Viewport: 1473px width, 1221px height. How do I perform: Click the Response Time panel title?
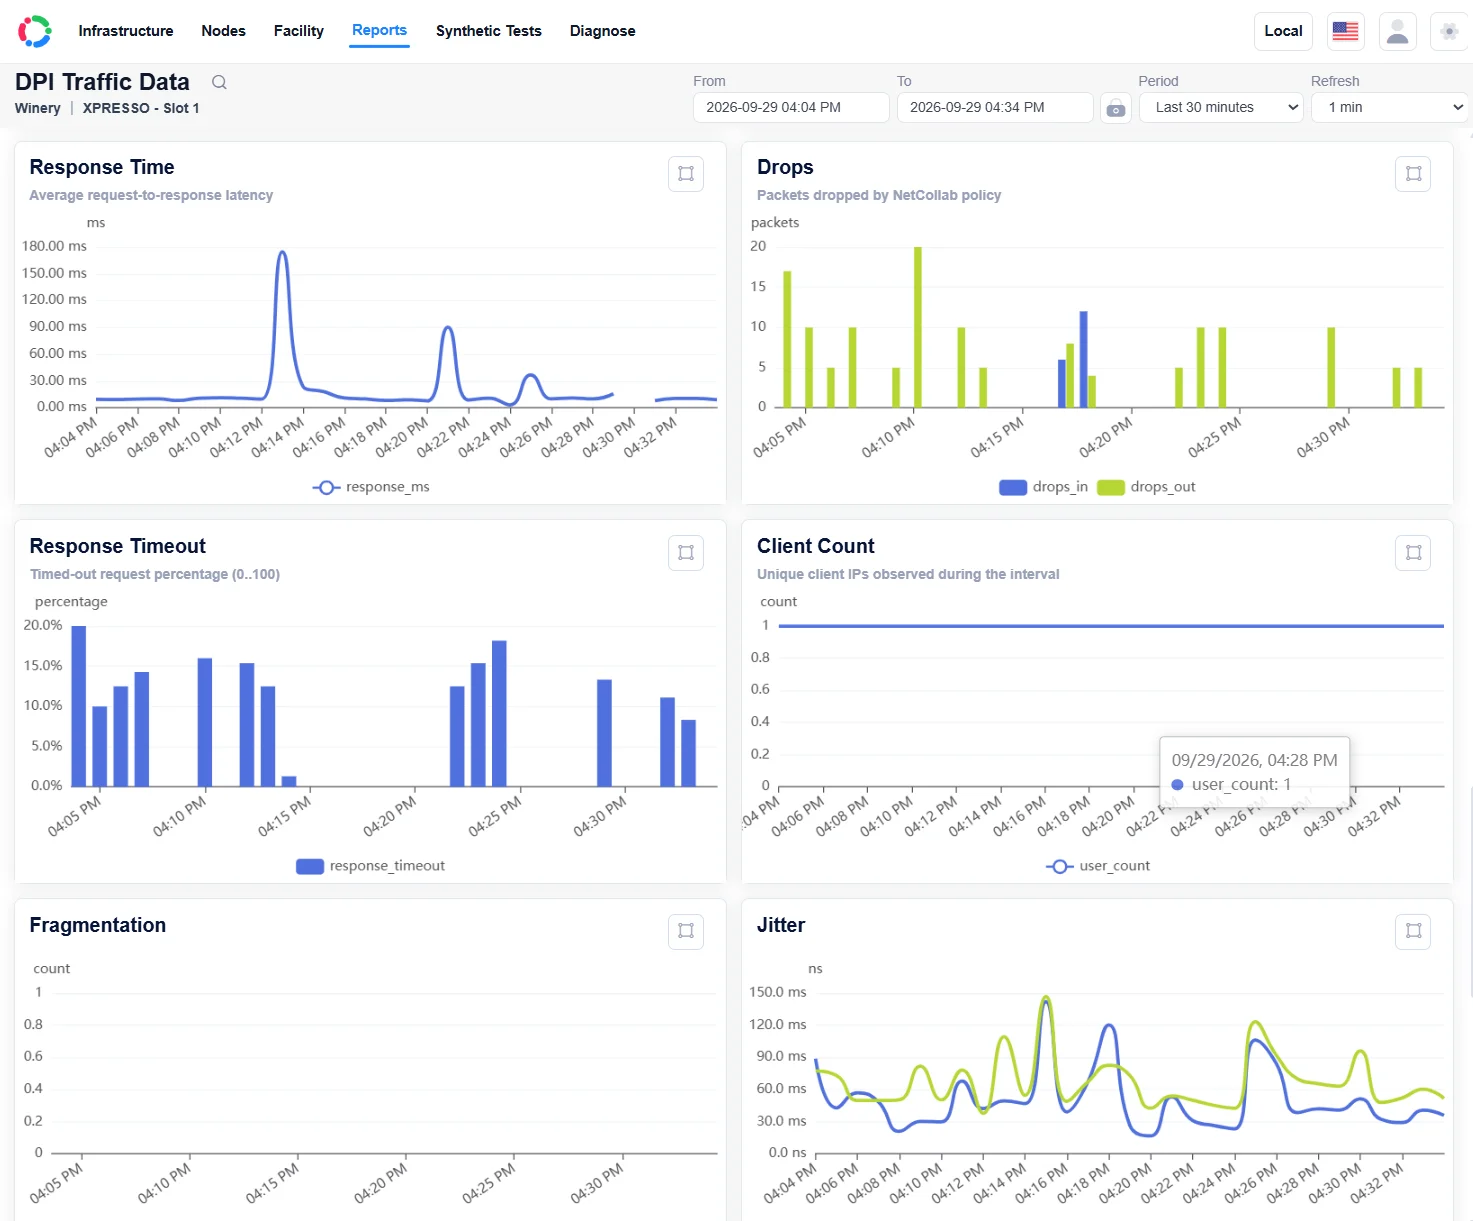102,167
